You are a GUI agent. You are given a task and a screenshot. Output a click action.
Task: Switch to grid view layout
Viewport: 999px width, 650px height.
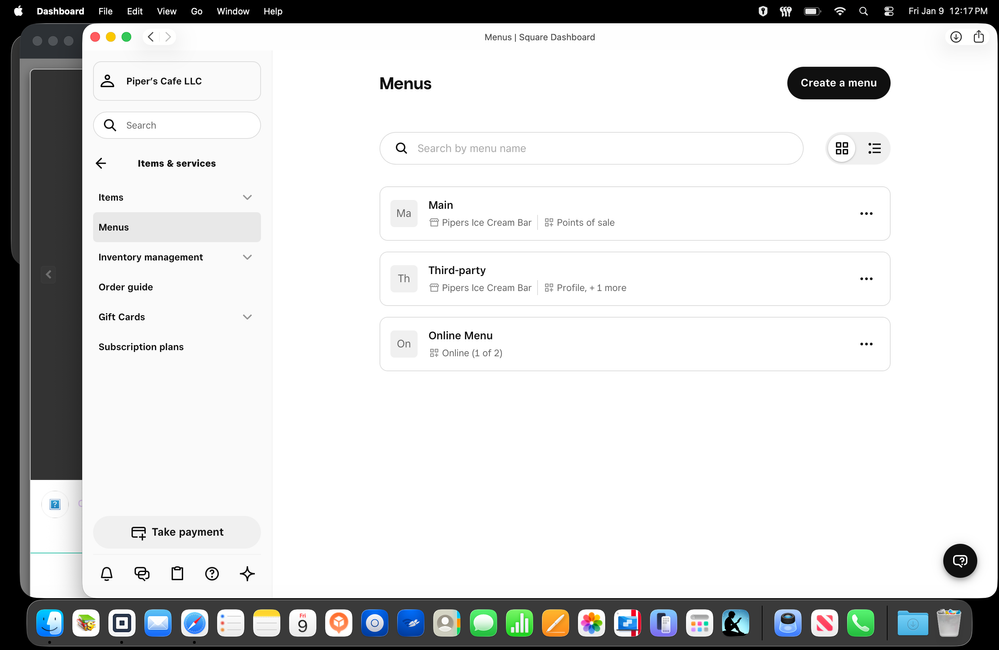[842, 148]
